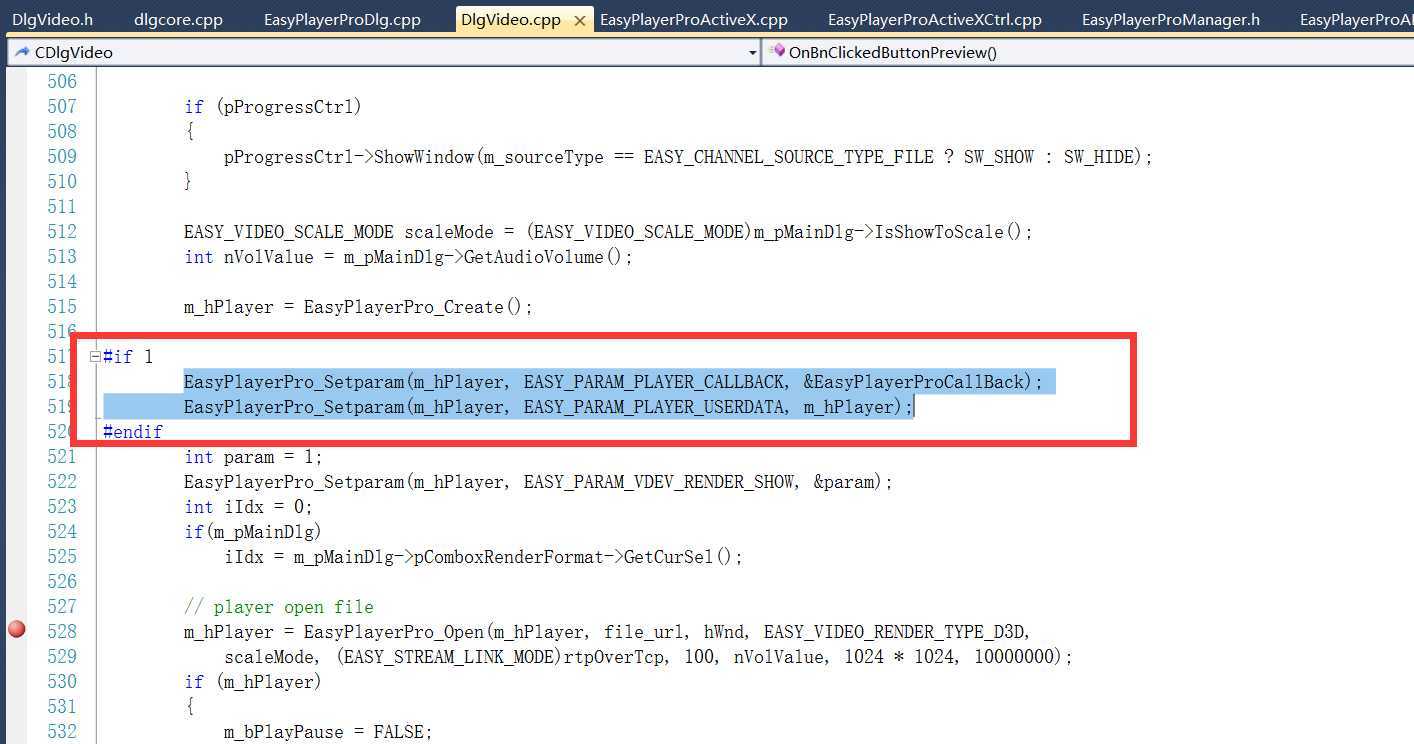The image size is (1414, 744).
Task: Open the EasyPlayerProActiveX.cpp tab
Action: point(693,19)
